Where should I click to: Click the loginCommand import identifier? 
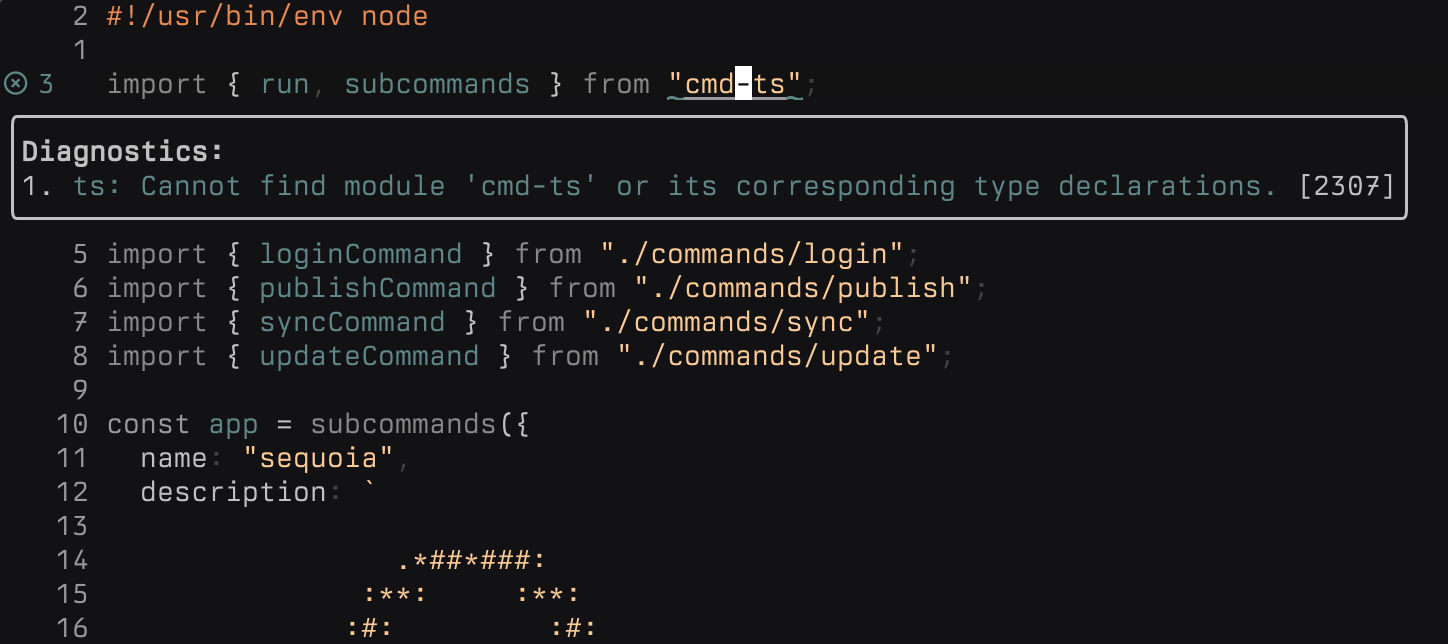(x=360, y=254)
